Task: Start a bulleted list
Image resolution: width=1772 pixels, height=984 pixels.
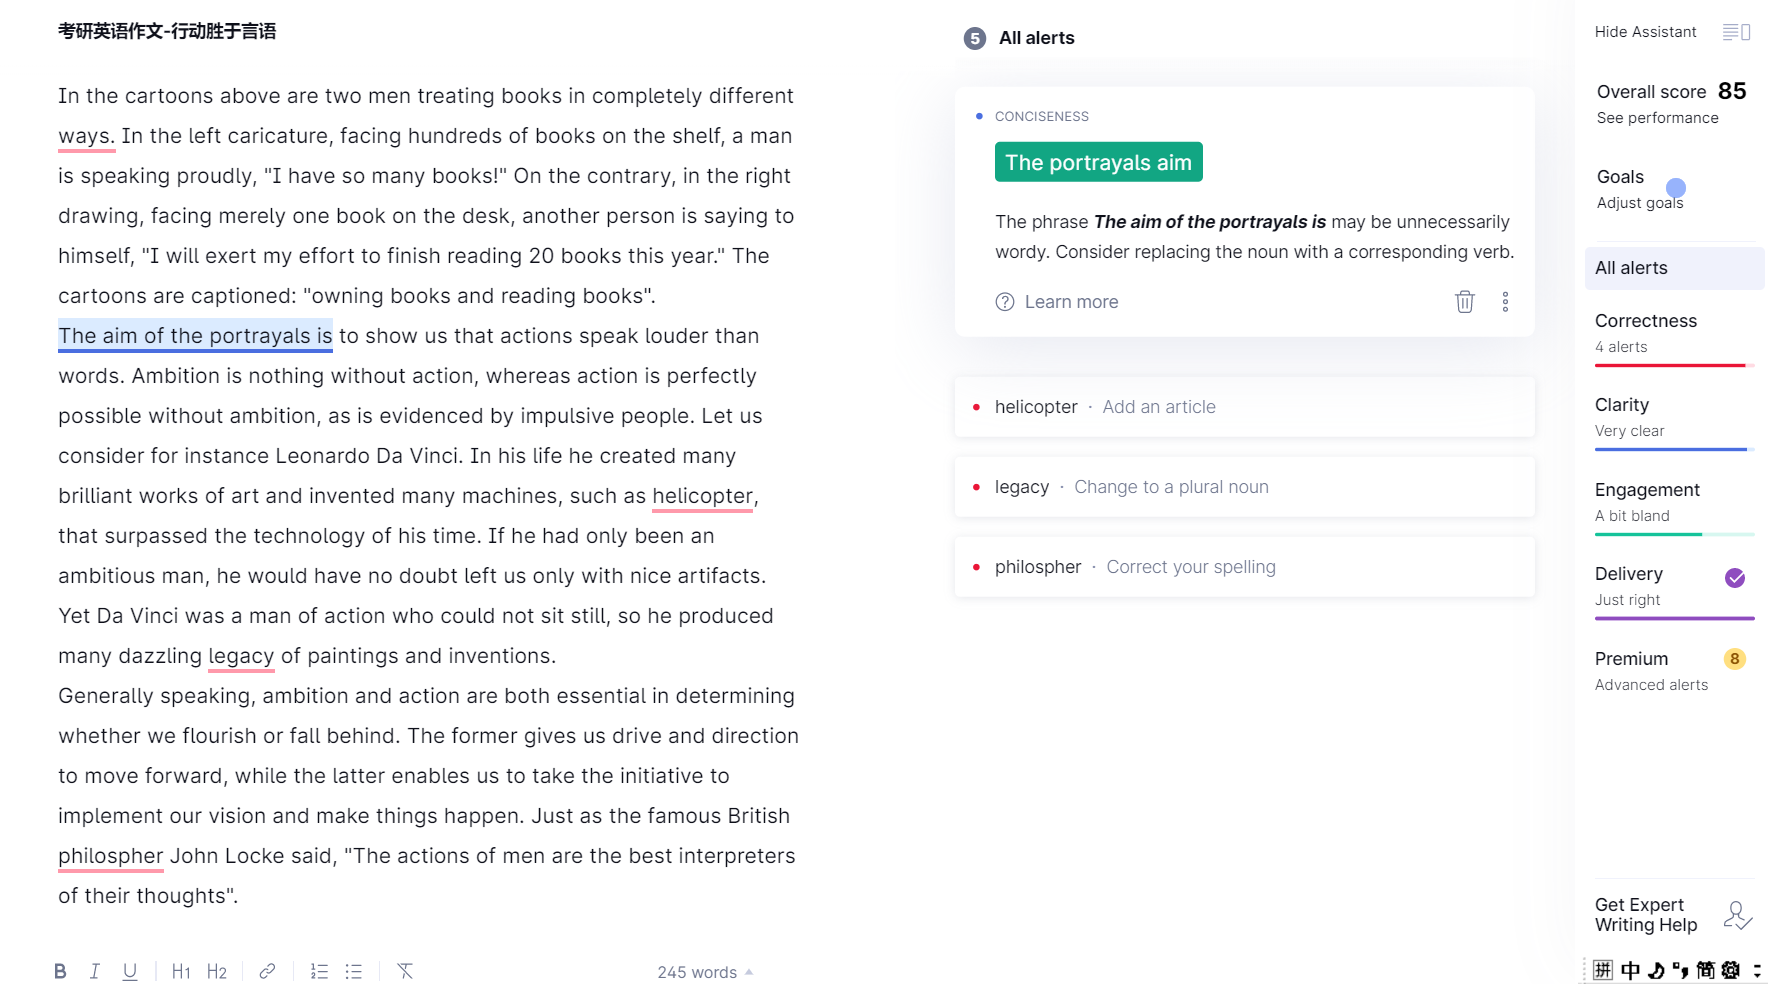Action: point(354,971)
